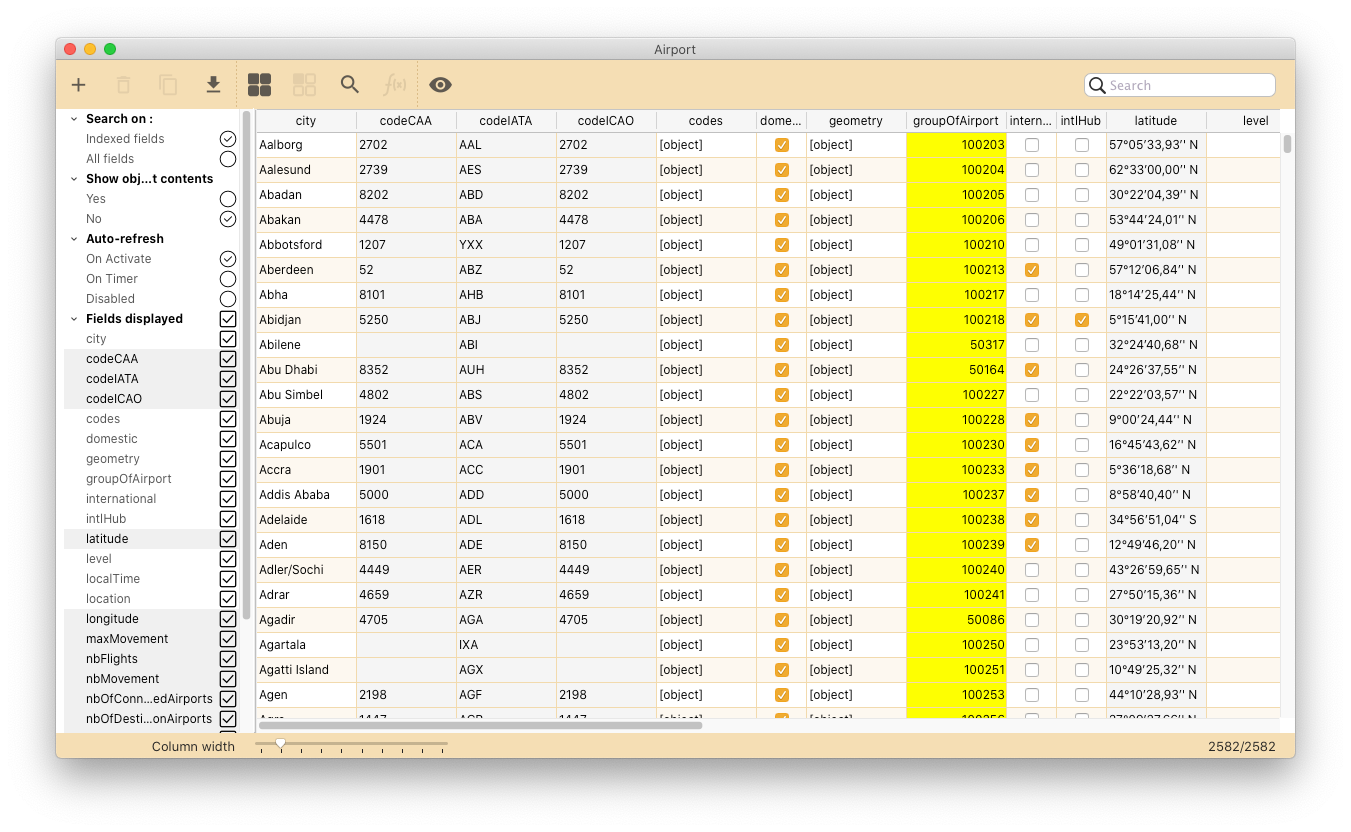Click the codes [object] cell for Adelaide
Screen dimensions: 1351x832
[x=706, y=520]
